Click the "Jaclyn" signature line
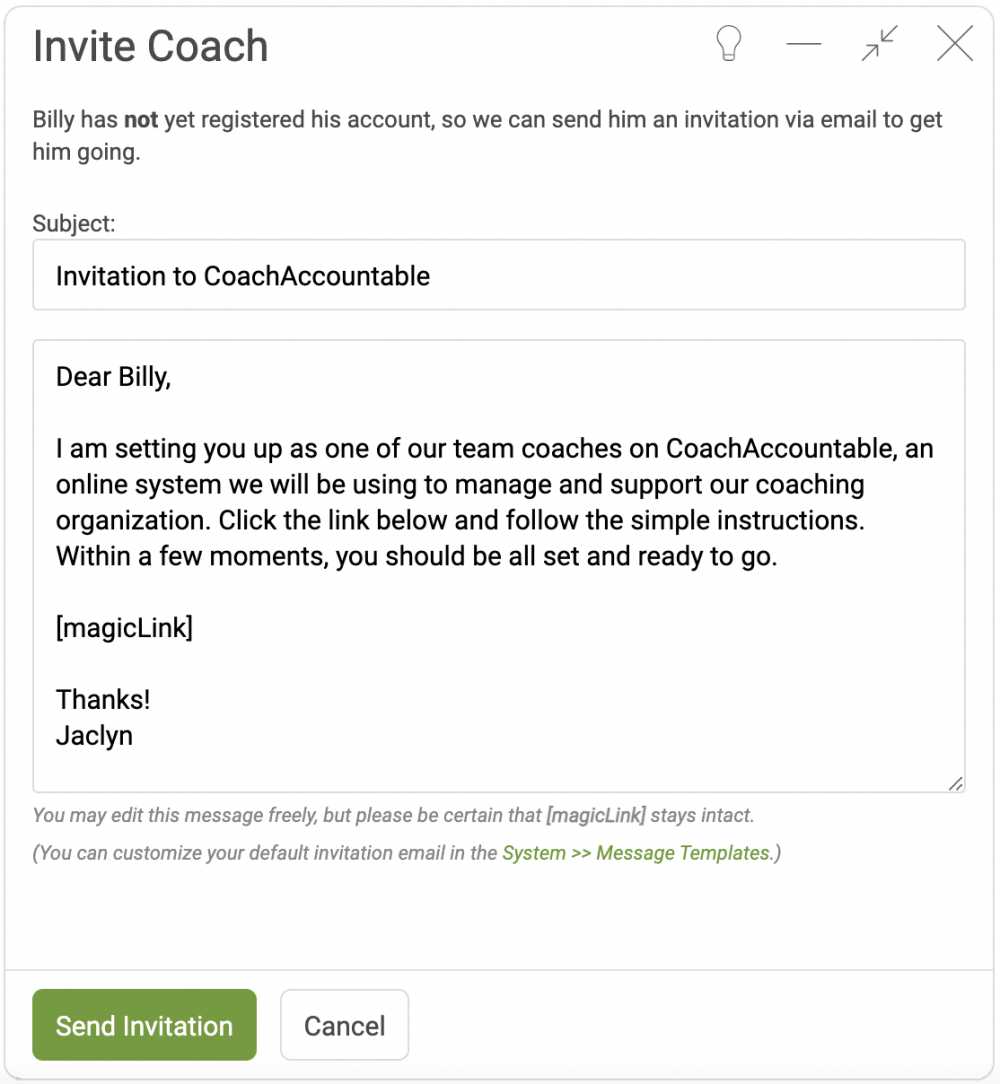The height and width of the screenshot is (1084, 1000). point(94,736)
